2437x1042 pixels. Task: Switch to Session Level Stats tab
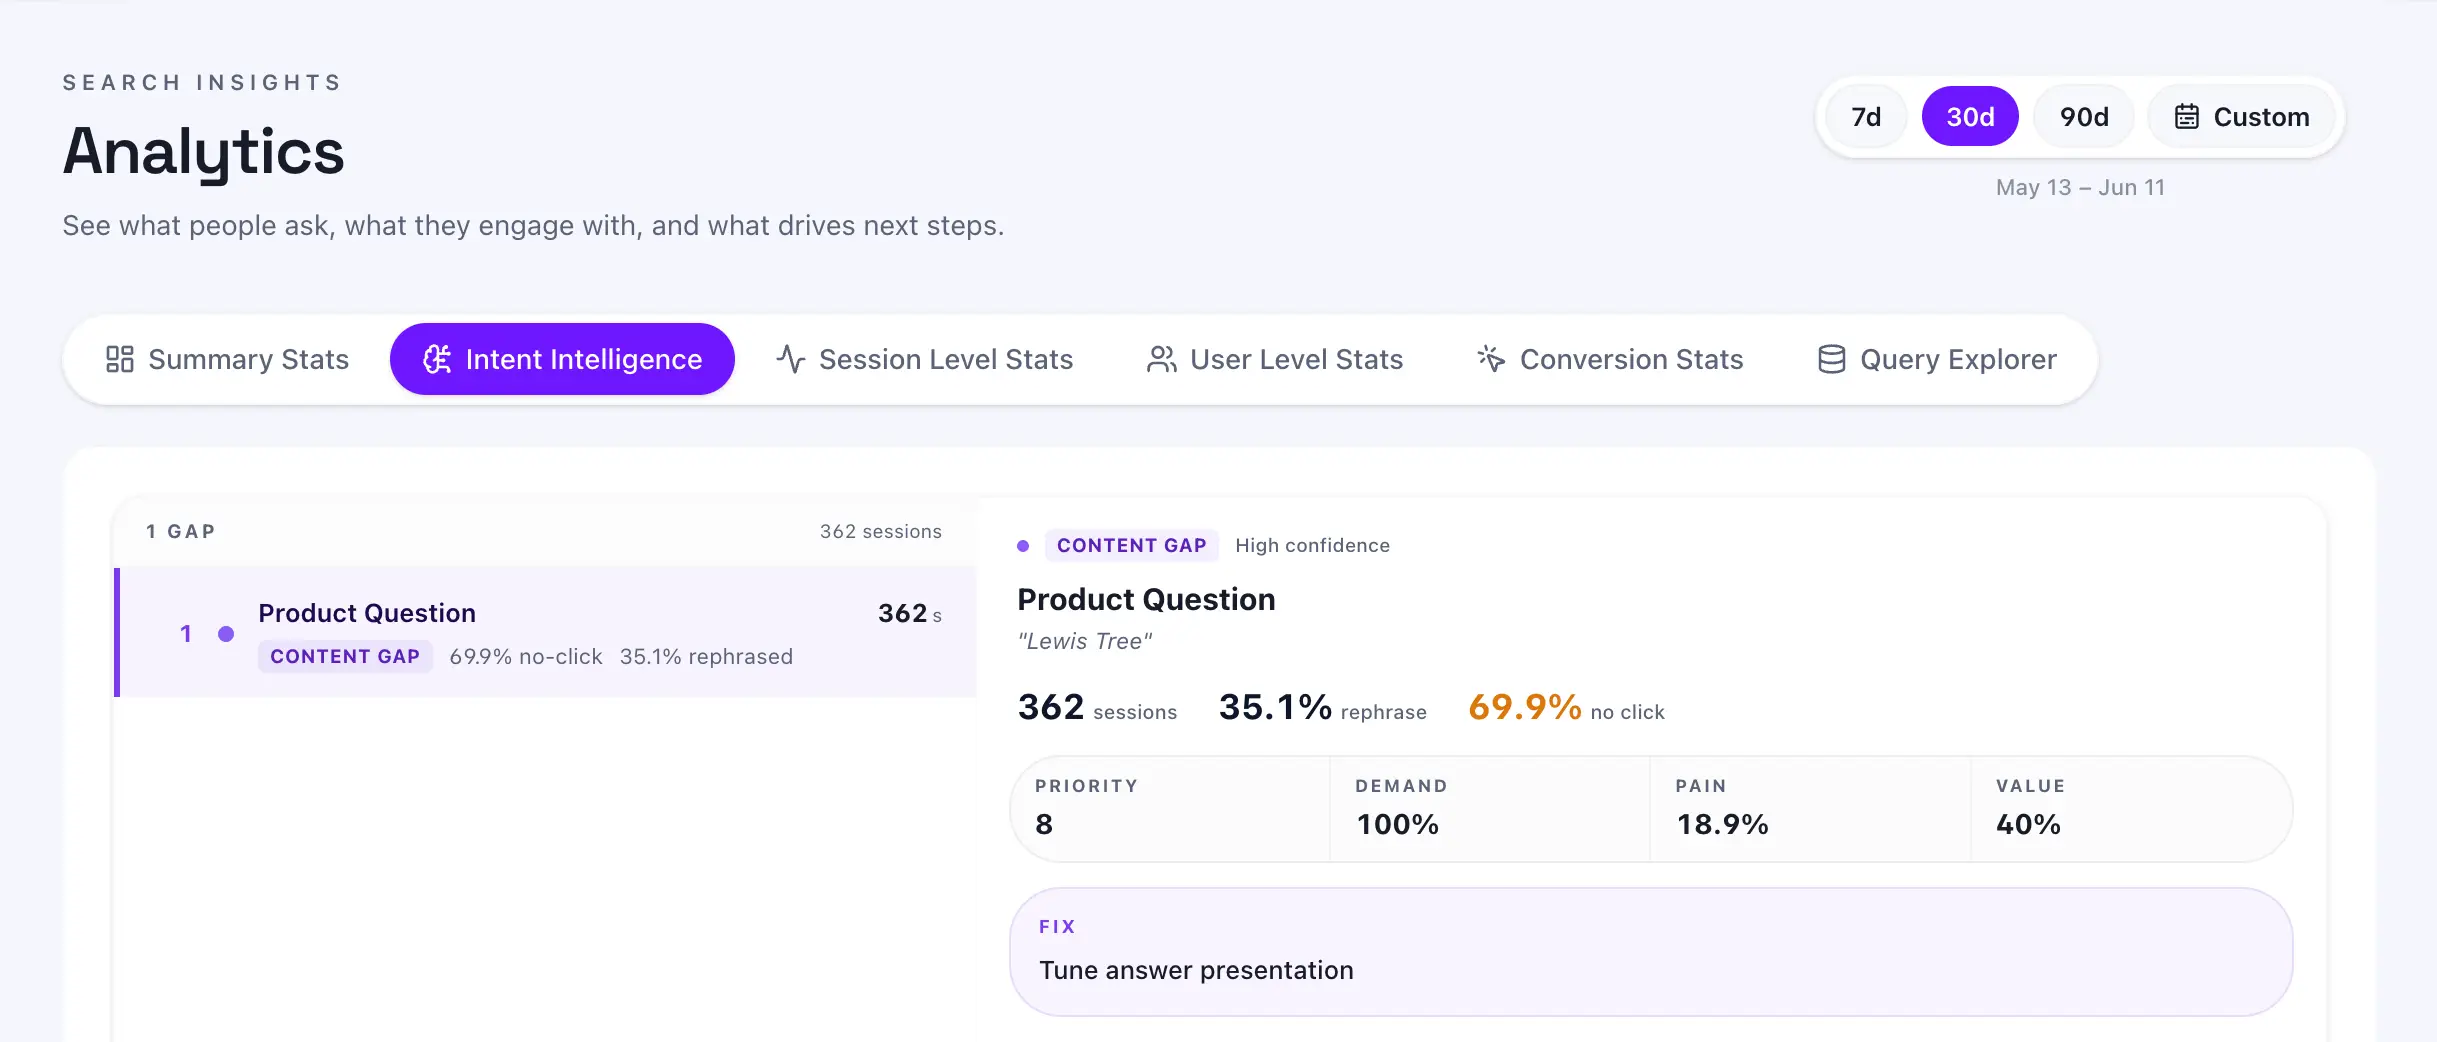[x=924, y=359]
